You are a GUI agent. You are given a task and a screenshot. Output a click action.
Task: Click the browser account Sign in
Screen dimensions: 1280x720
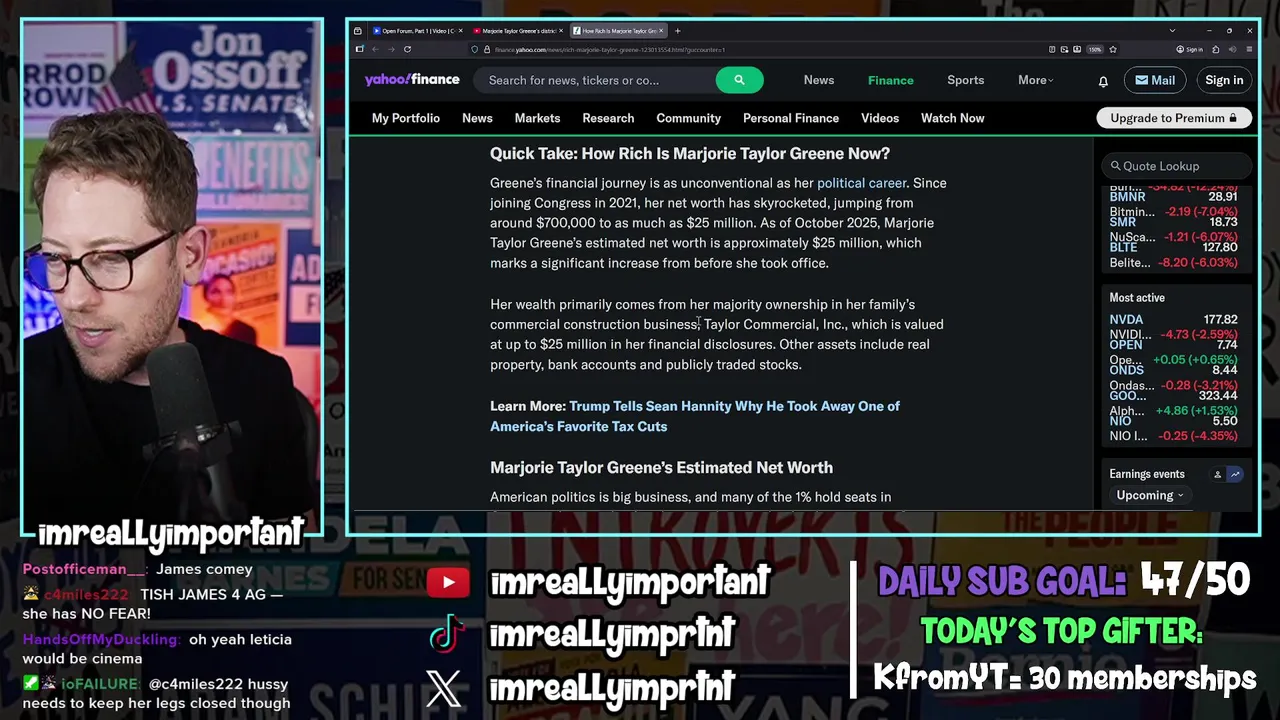1190,49
